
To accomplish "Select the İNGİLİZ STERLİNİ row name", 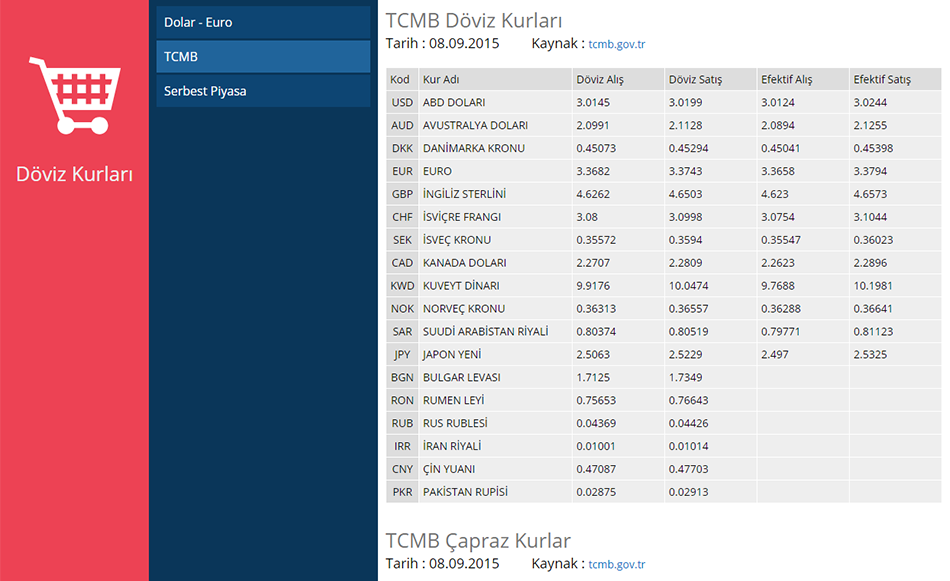I will (x=464, y=194).
